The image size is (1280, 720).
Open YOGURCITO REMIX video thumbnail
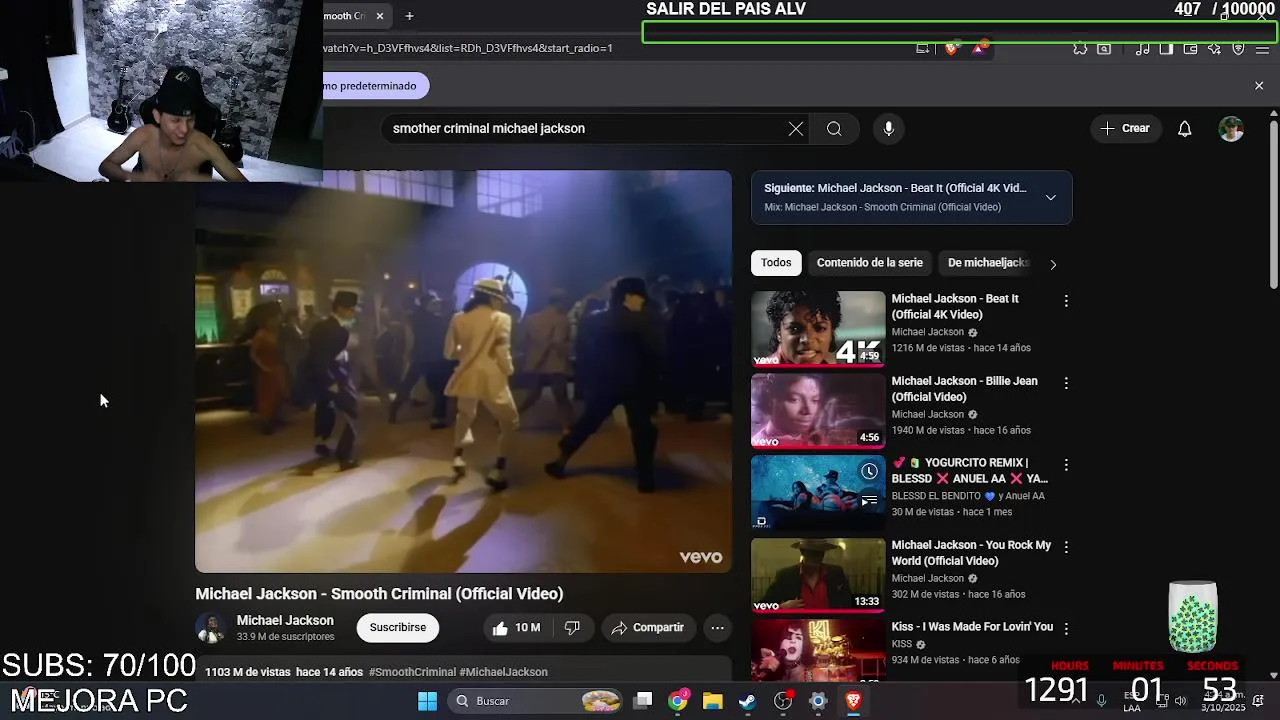click(818, 493)
